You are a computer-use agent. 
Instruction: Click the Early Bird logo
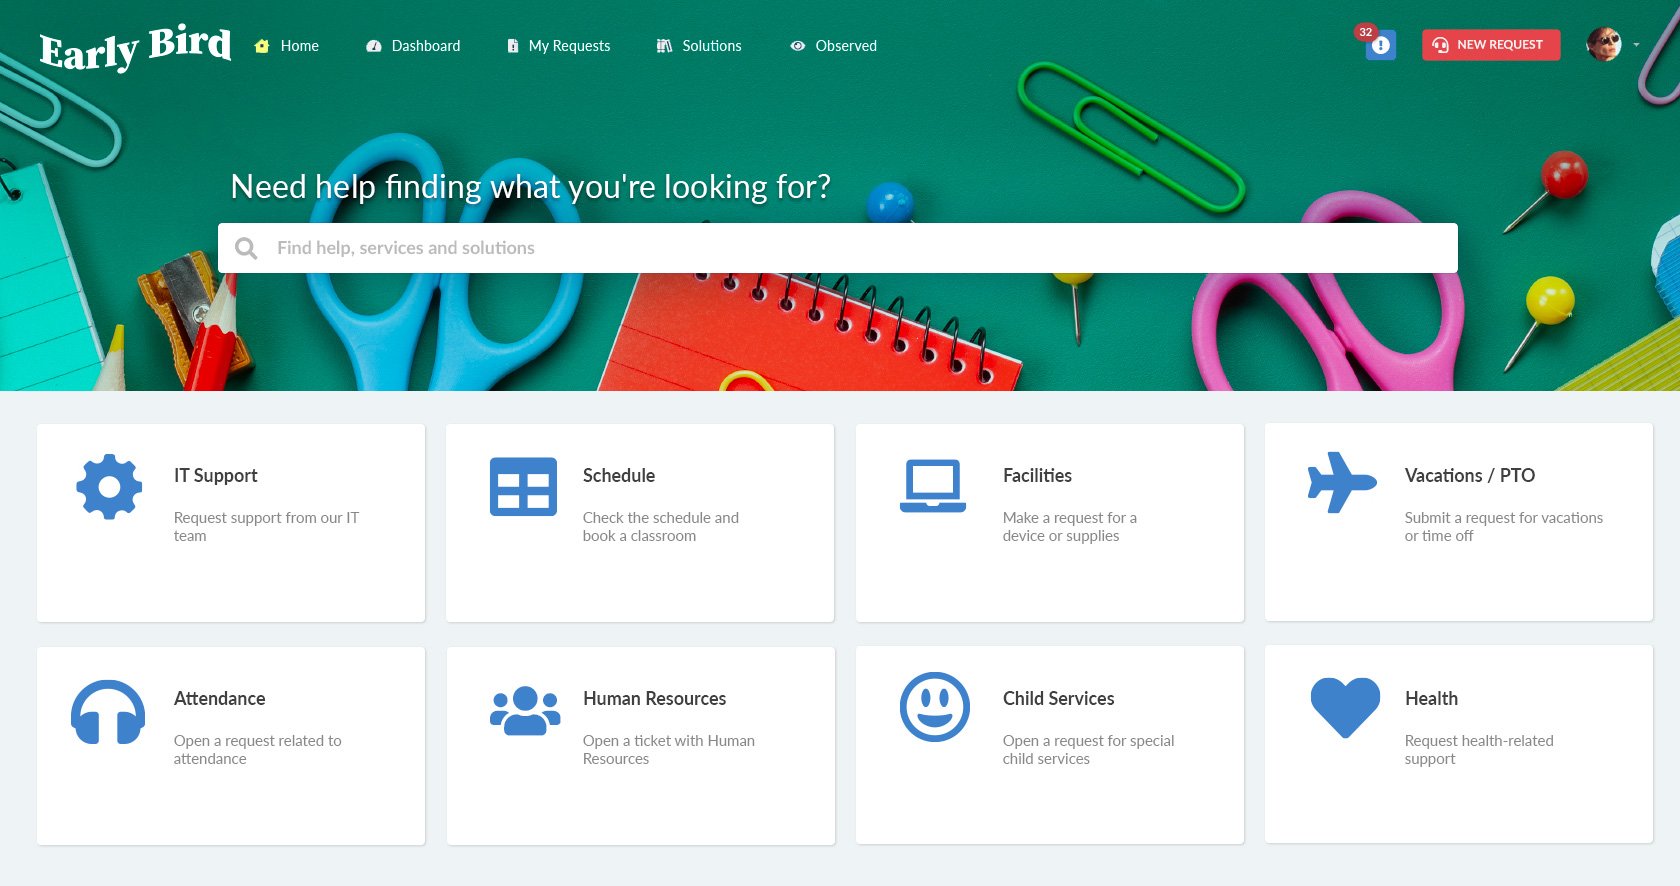point(135,47)
